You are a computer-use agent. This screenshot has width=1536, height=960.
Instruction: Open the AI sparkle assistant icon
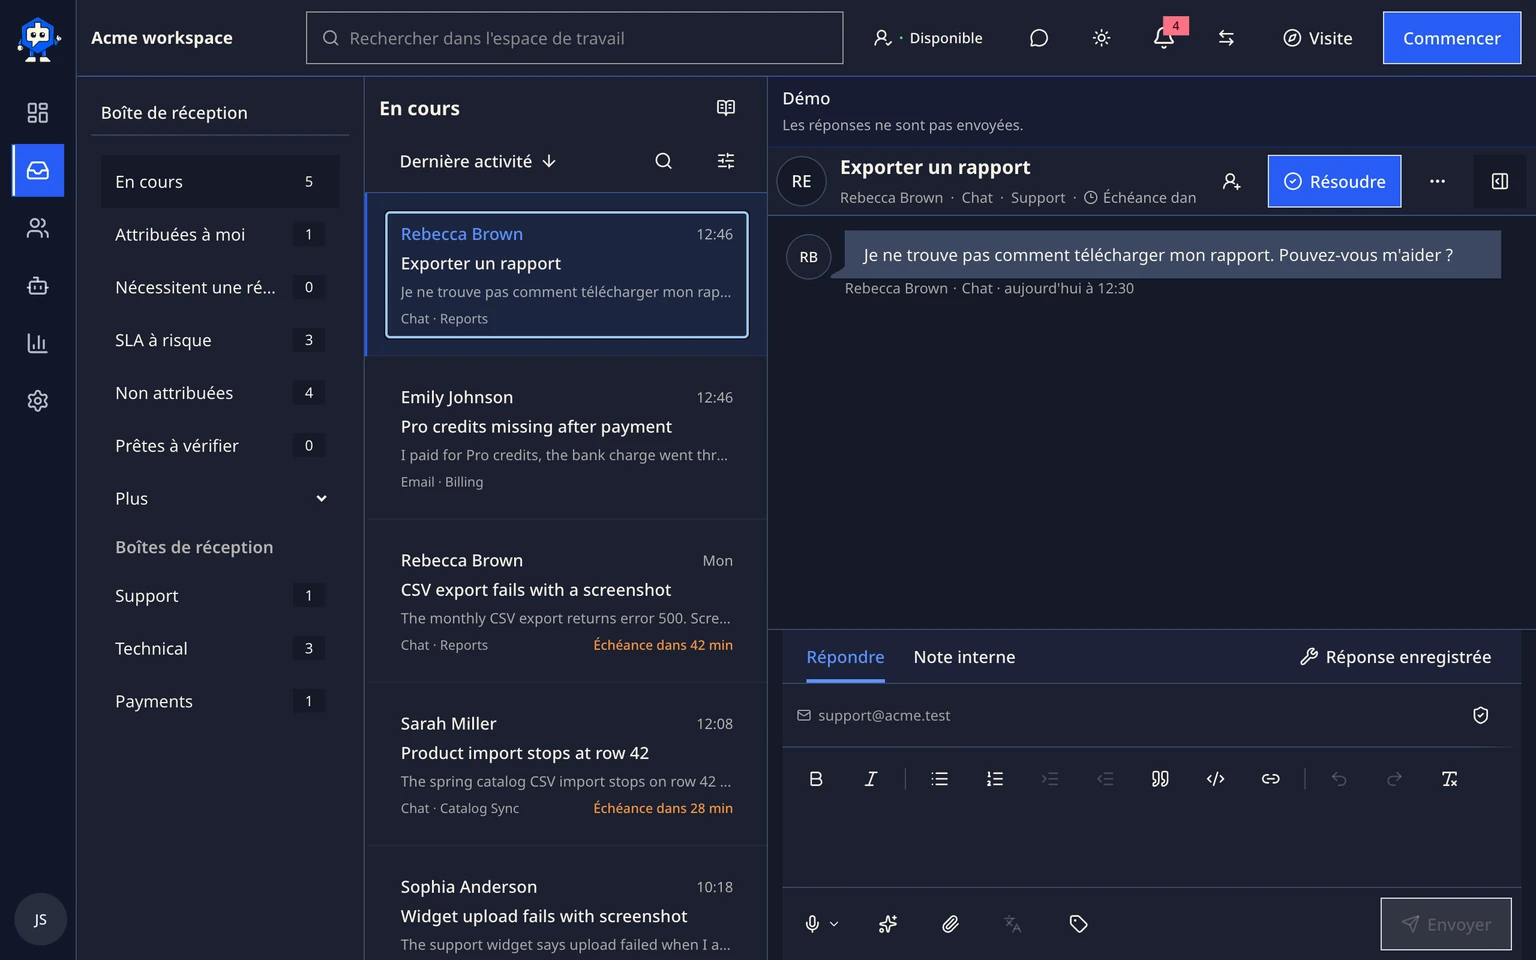pos(888,924)
